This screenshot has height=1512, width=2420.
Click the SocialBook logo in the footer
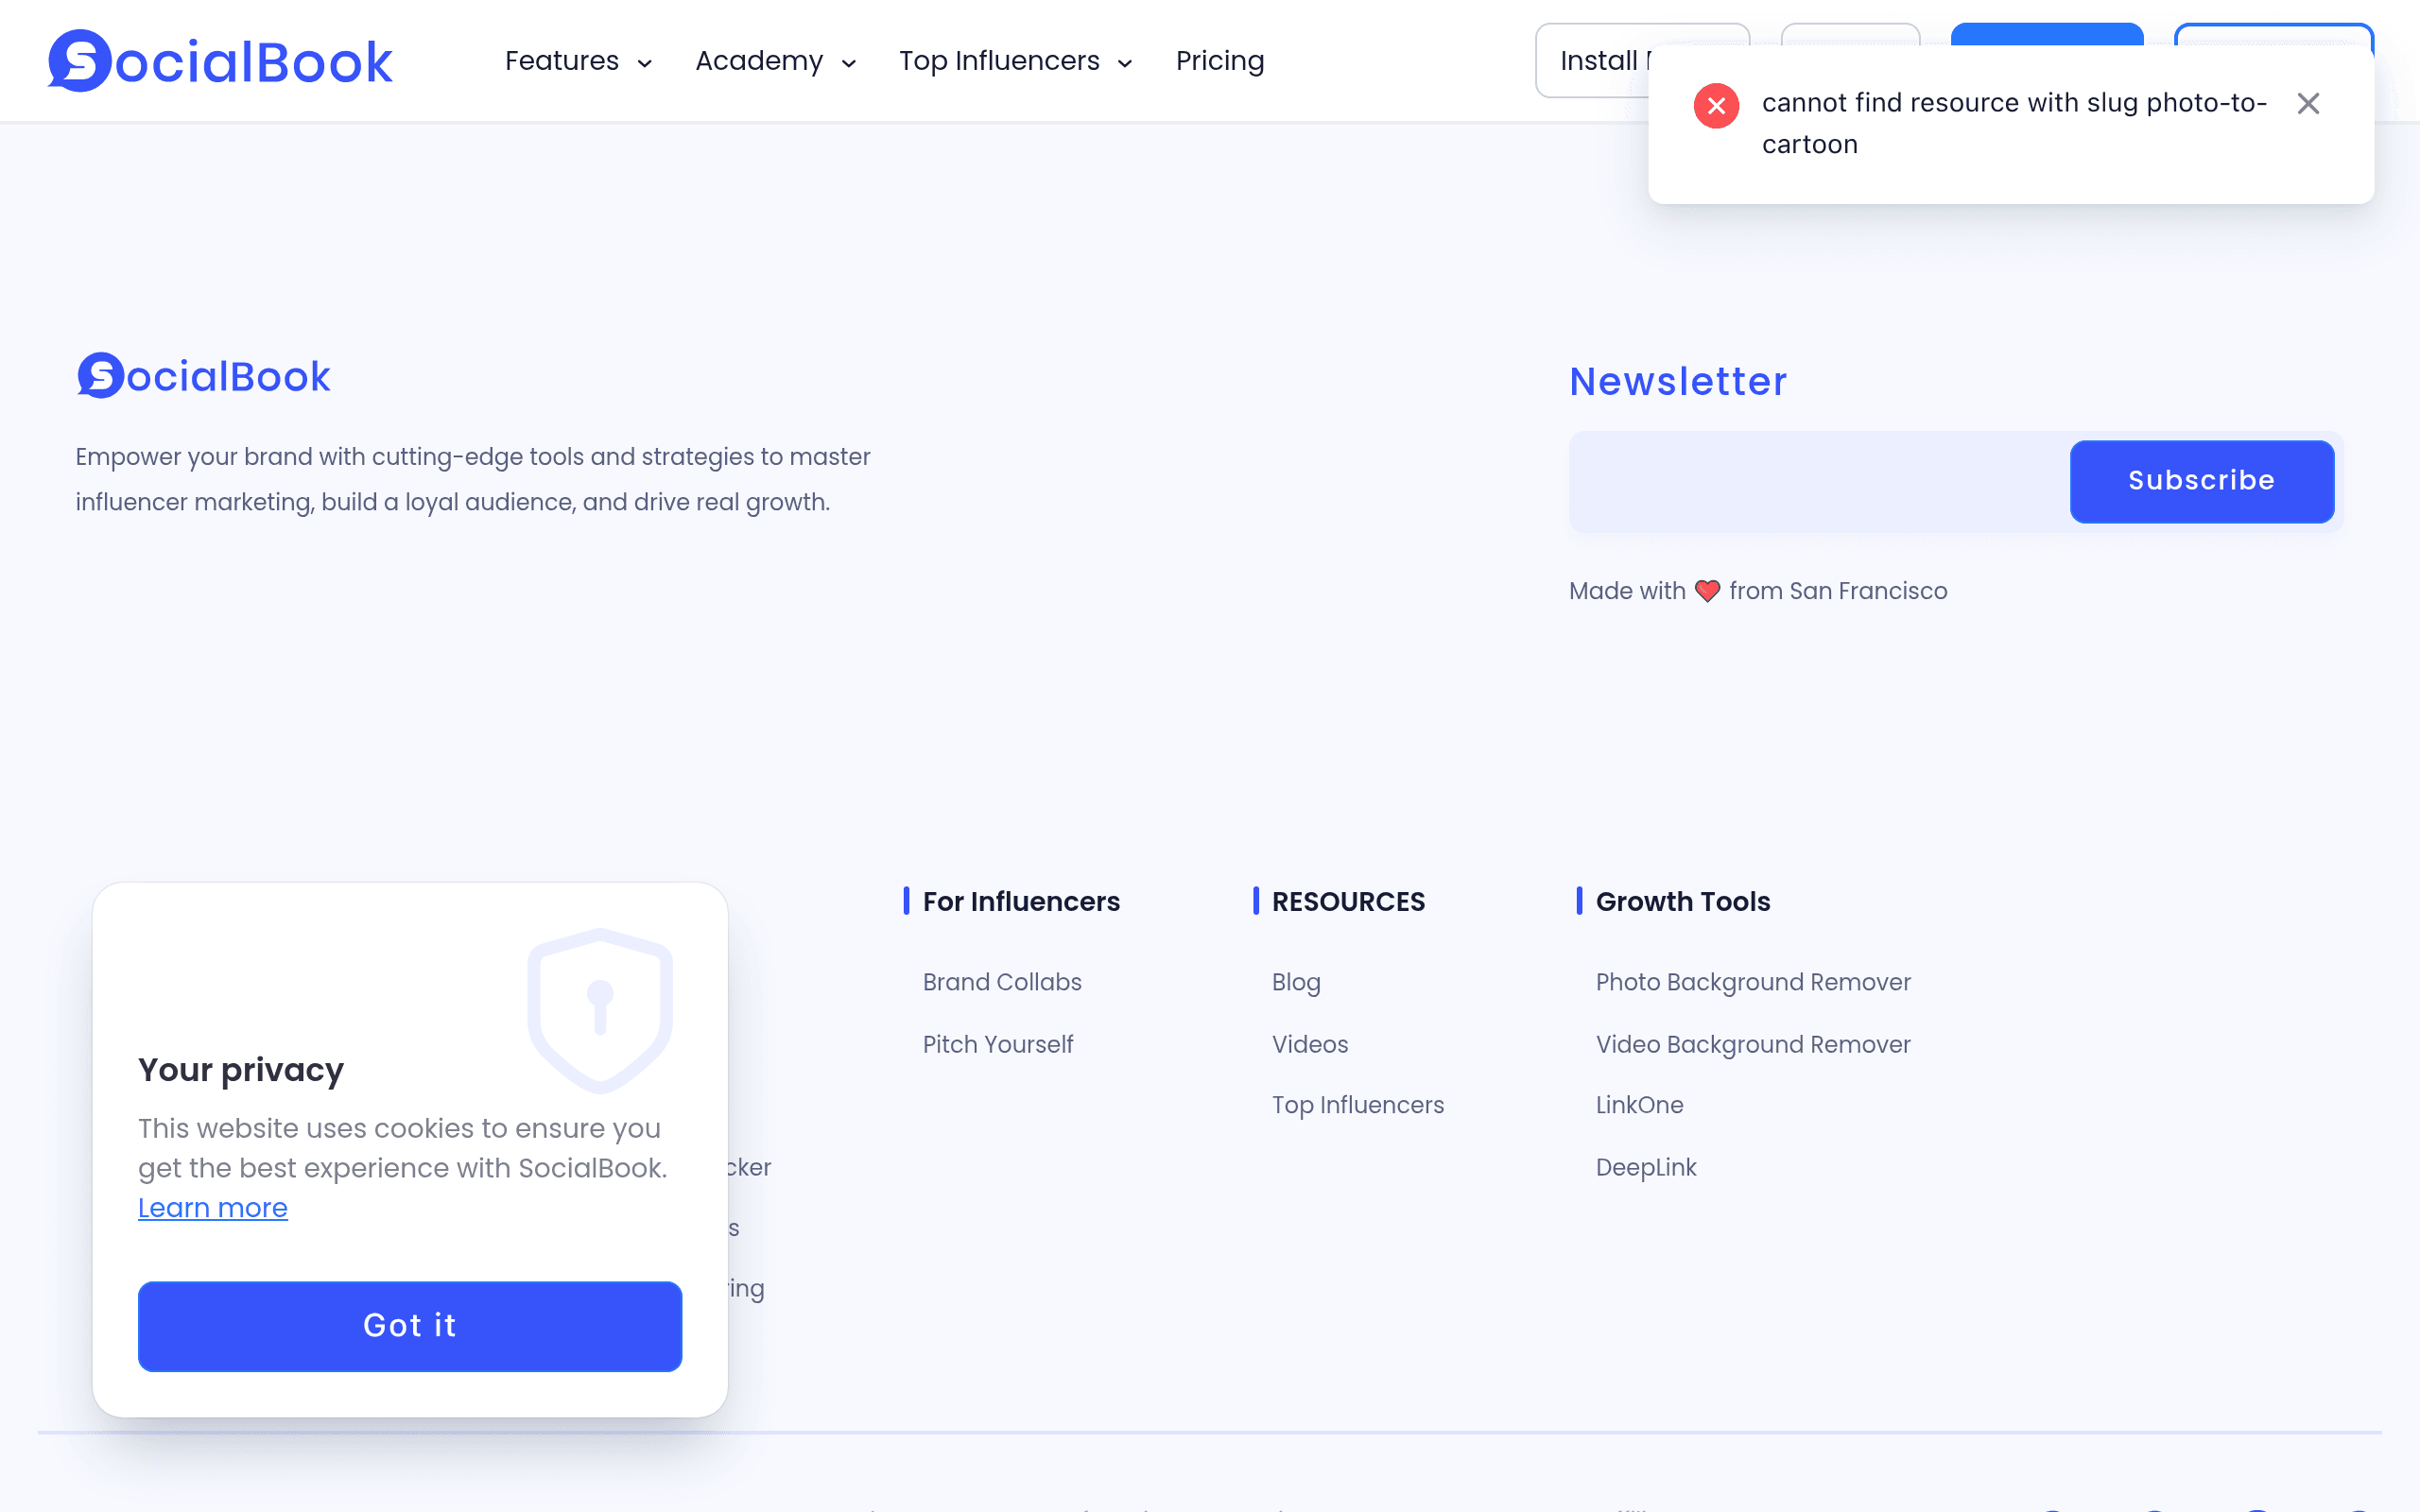point(203,376)
